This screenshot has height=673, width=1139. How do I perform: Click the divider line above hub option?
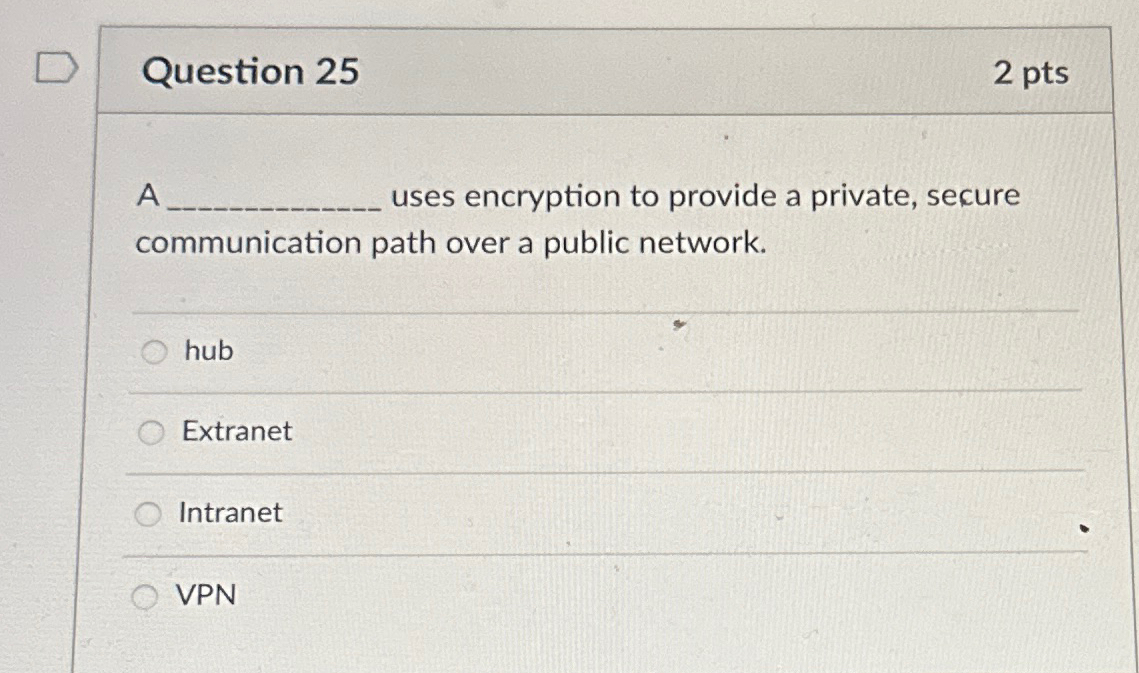[x=600, y=312]
